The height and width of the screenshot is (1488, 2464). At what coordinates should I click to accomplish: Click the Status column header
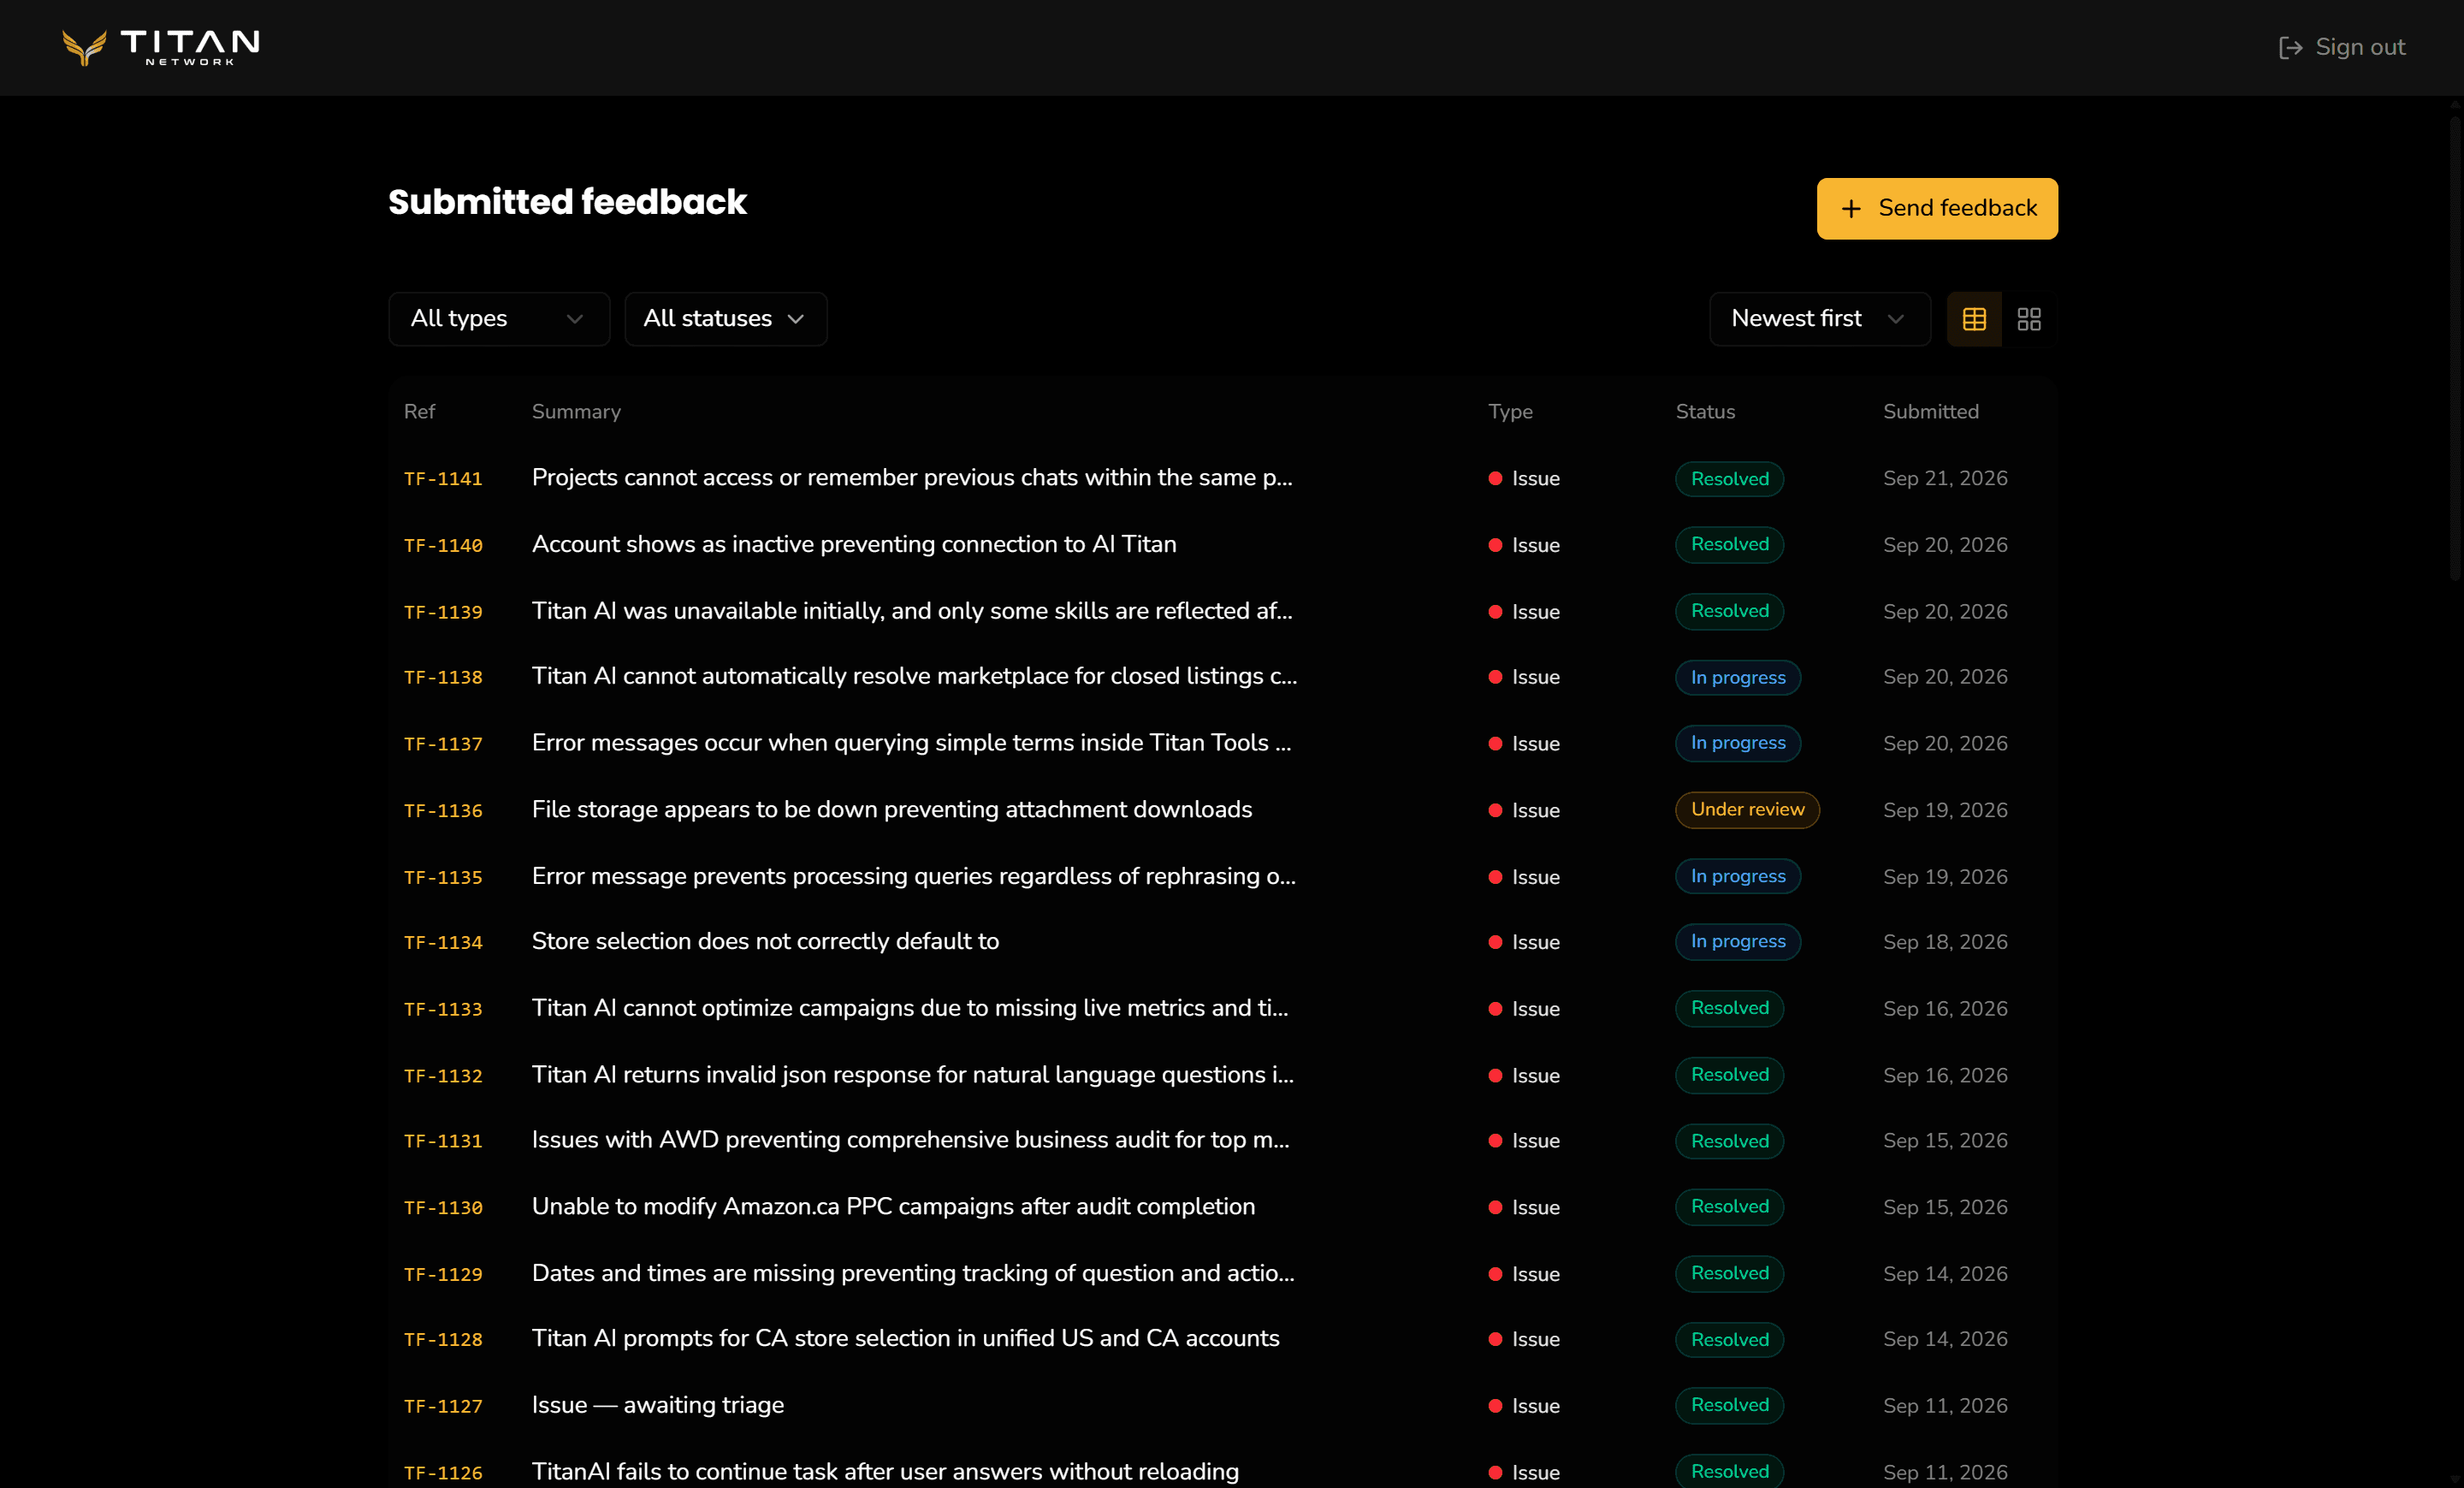click(1705, 411)
